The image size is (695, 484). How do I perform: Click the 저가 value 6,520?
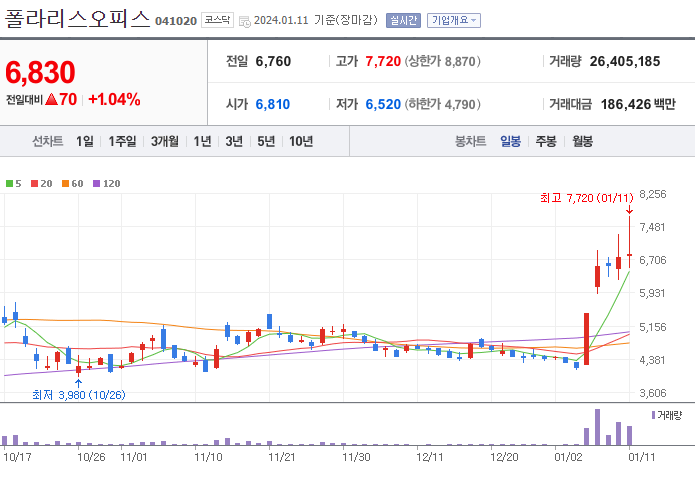pyautogui.click(x=383, y=104)
